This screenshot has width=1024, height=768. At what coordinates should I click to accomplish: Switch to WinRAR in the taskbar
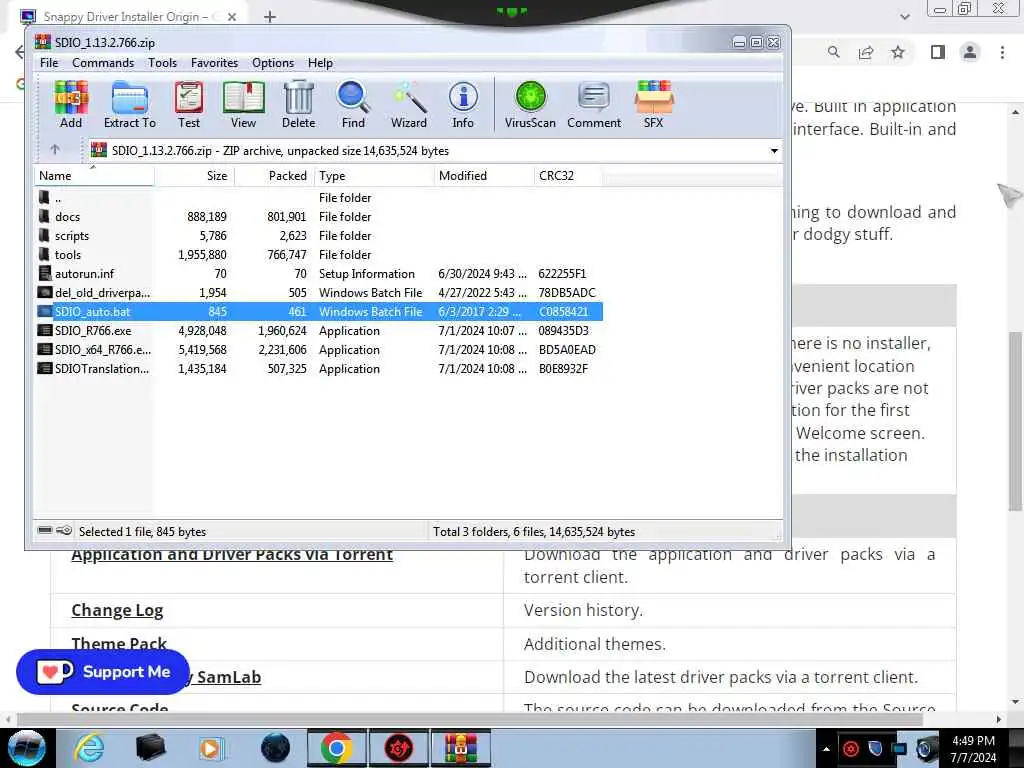coord(461,748)
